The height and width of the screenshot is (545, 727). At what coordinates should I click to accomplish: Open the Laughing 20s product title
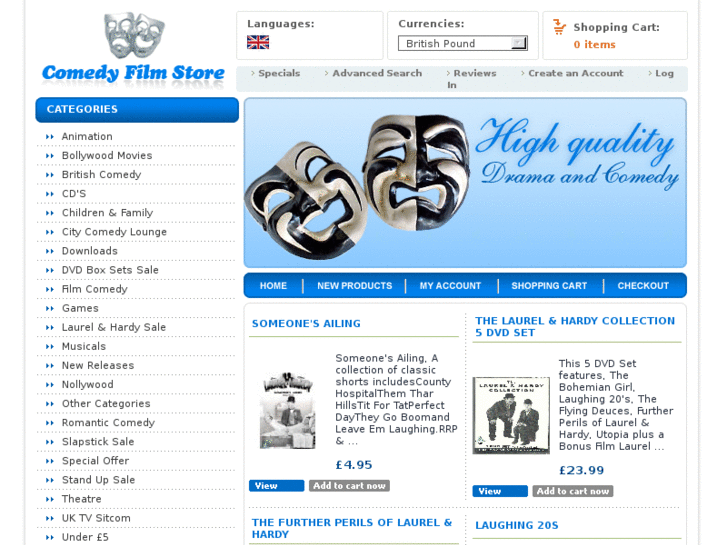[x=517, y=526]
